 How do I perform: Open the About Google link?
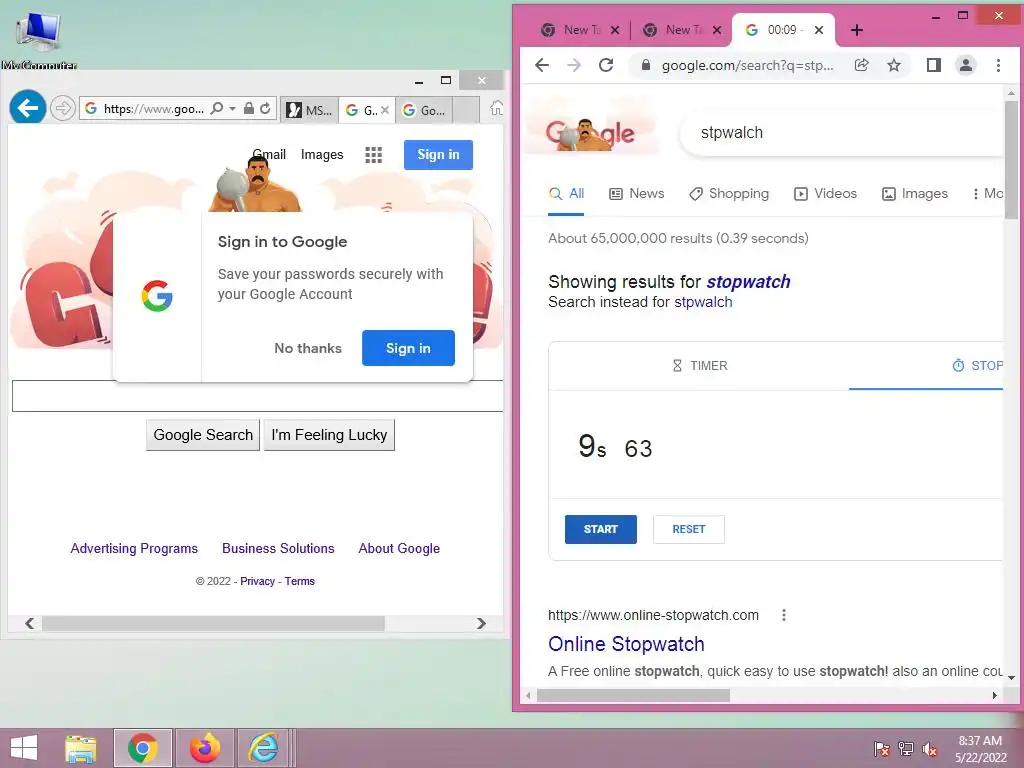coord(399,549)
